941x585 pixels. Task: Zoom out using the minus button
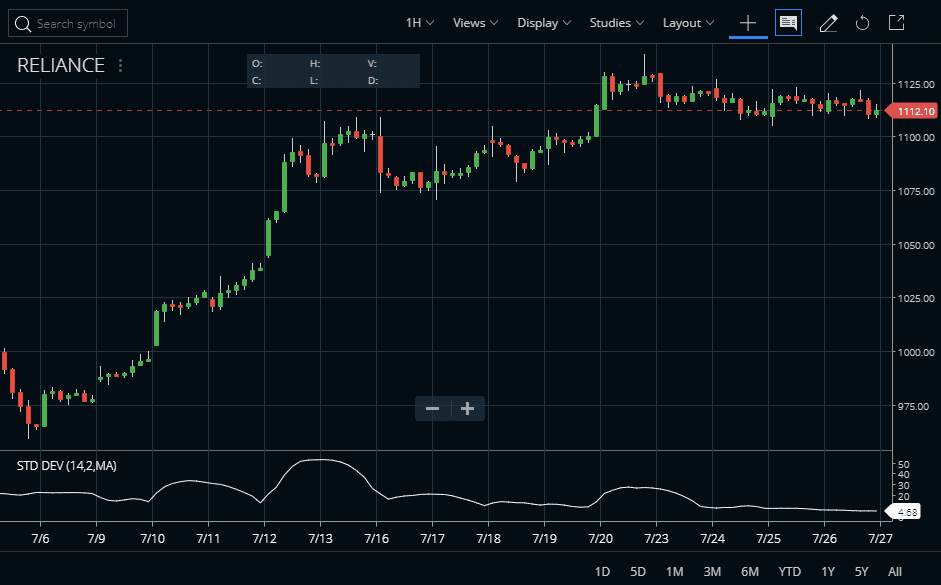tap(433, 409)
